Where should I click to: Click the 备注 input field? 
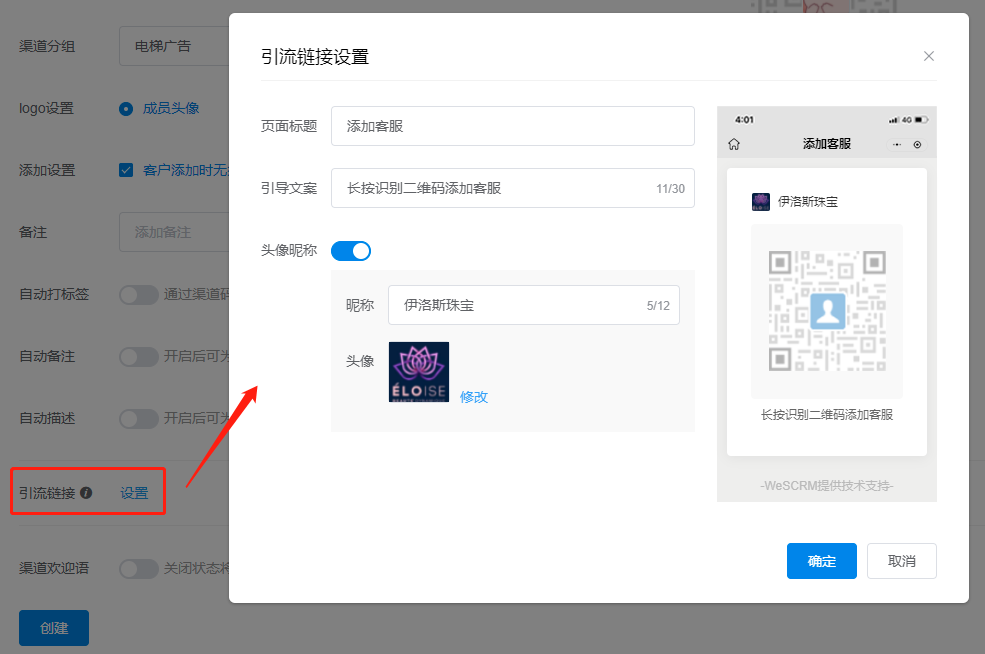[x=174, y=232]
